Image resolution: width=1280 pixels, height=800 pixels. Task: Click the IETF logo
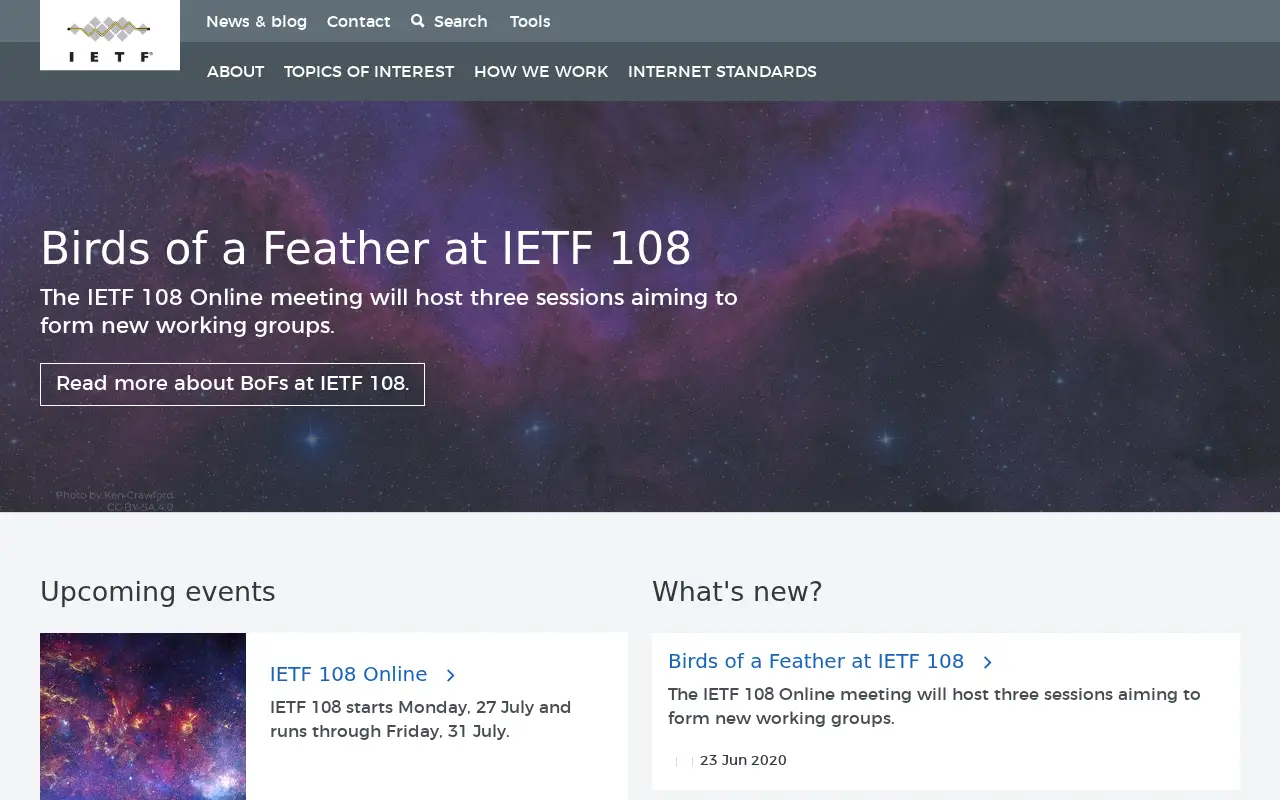click(110, 35)
